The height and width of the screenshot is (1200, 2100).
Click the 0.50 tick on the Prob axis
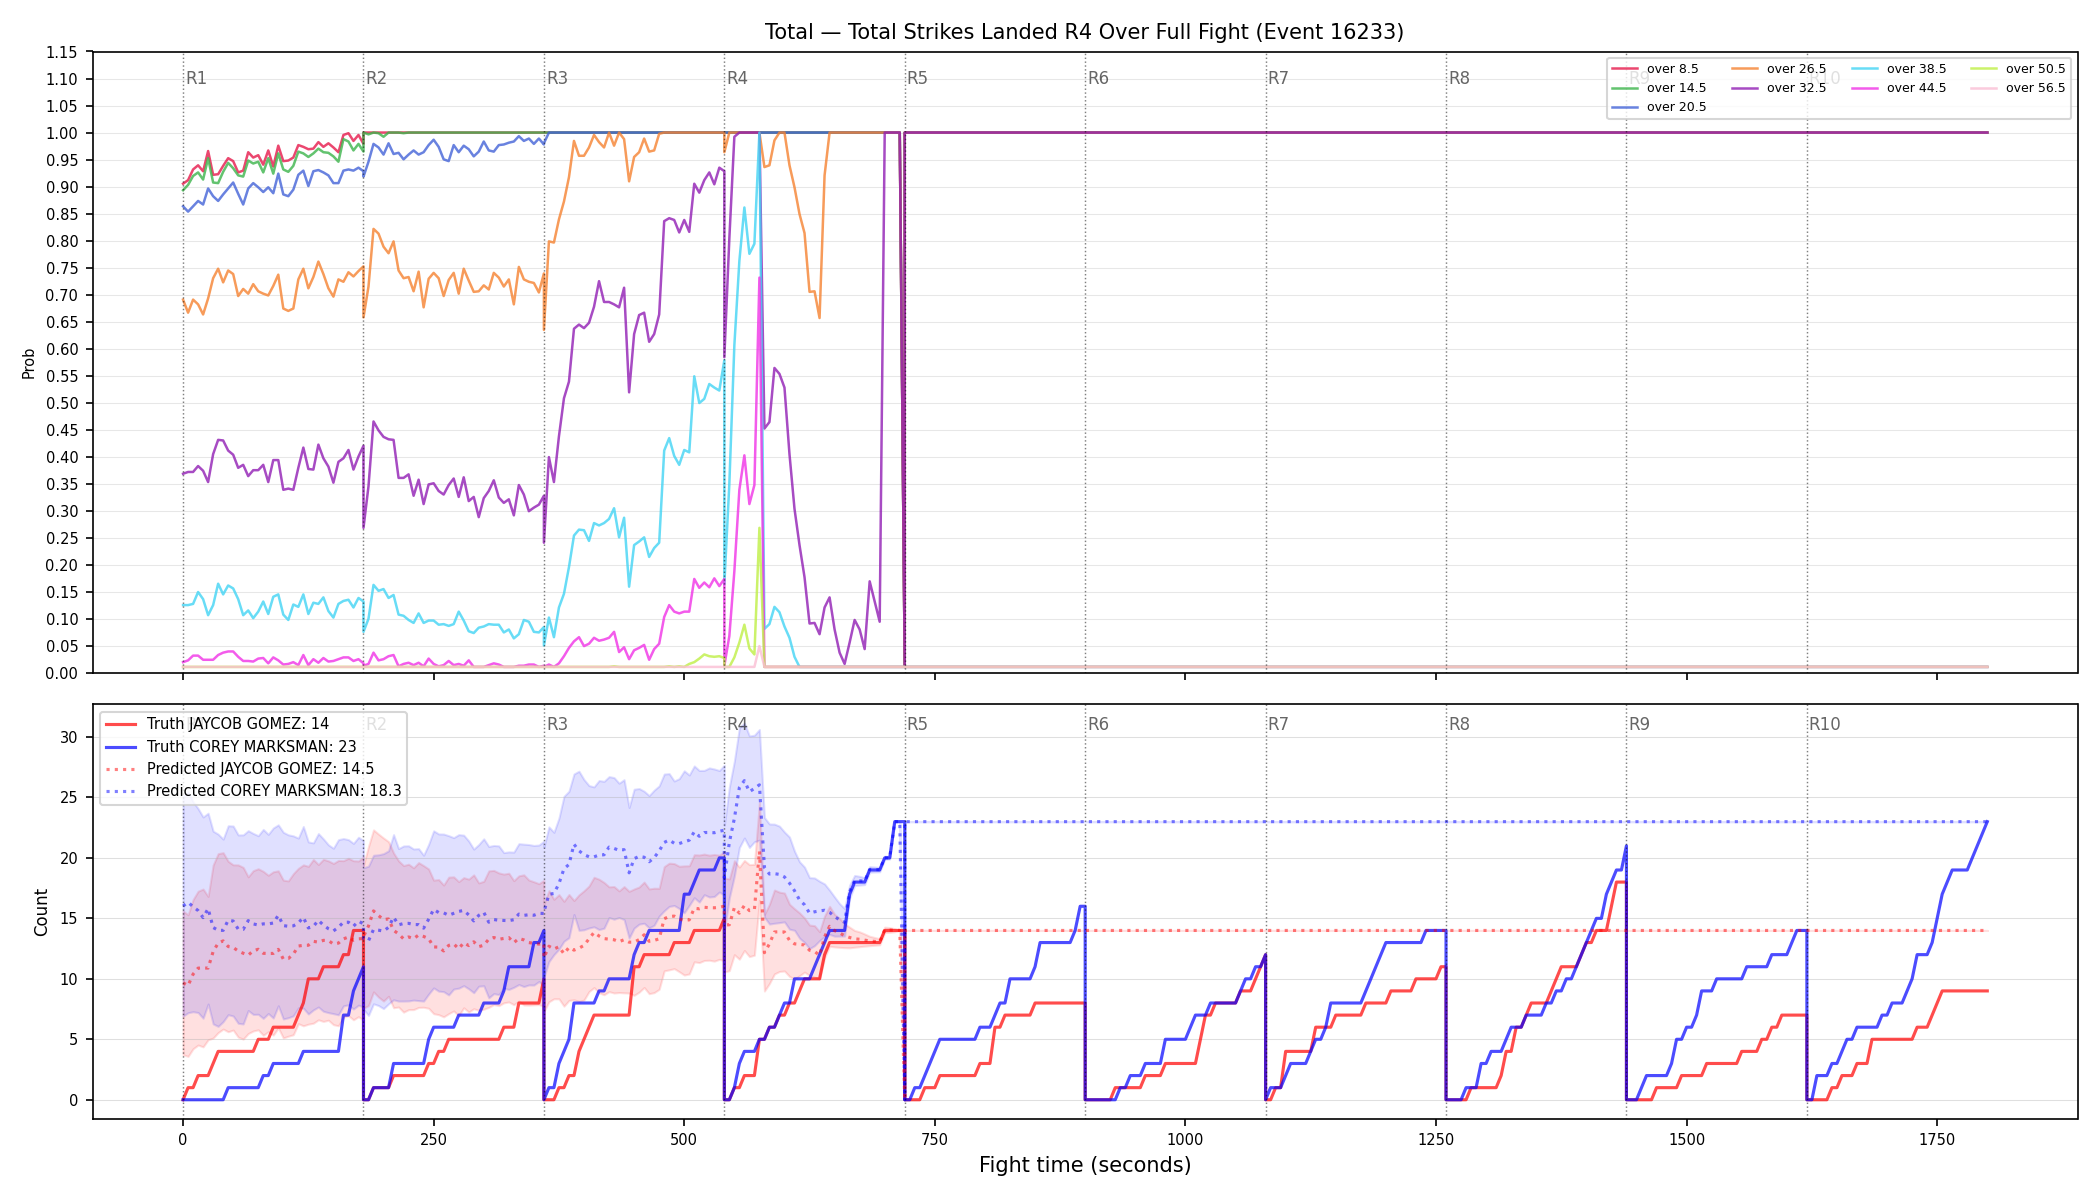[x=61, y=403]
